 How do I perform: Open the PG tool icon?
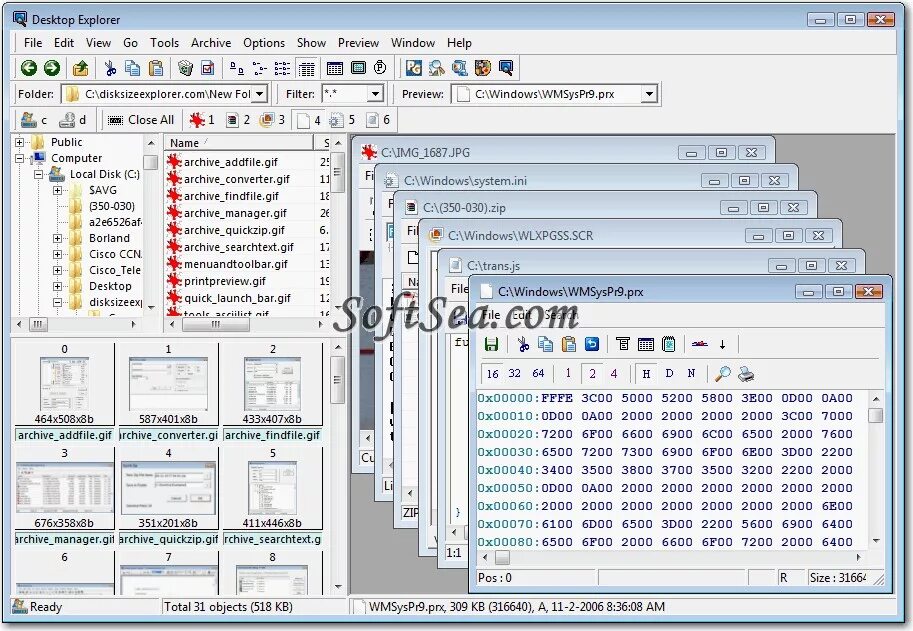[413, 68]
